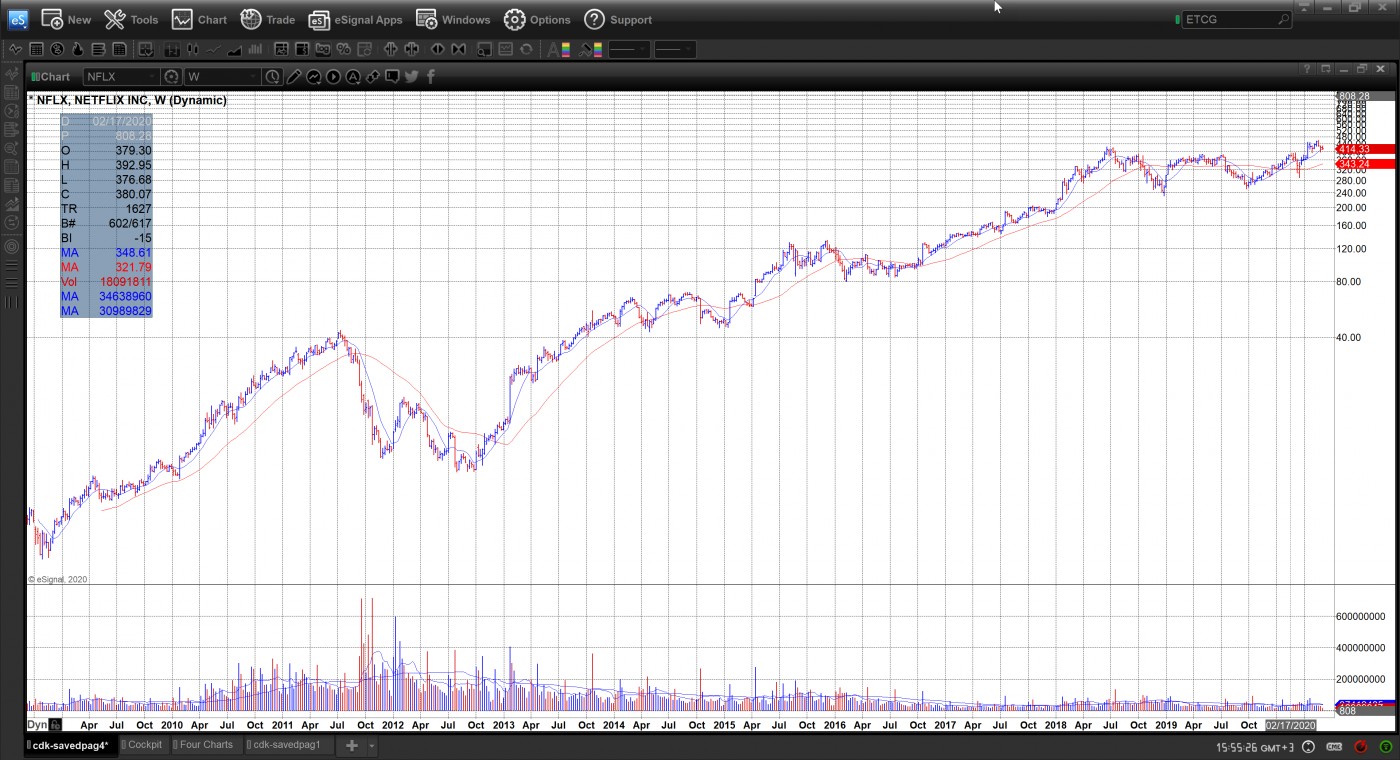Open the Chart menu
Image resolution: width=1400 pixels, height=760 pixels.
pyautogui.click(x=199, y=19)
